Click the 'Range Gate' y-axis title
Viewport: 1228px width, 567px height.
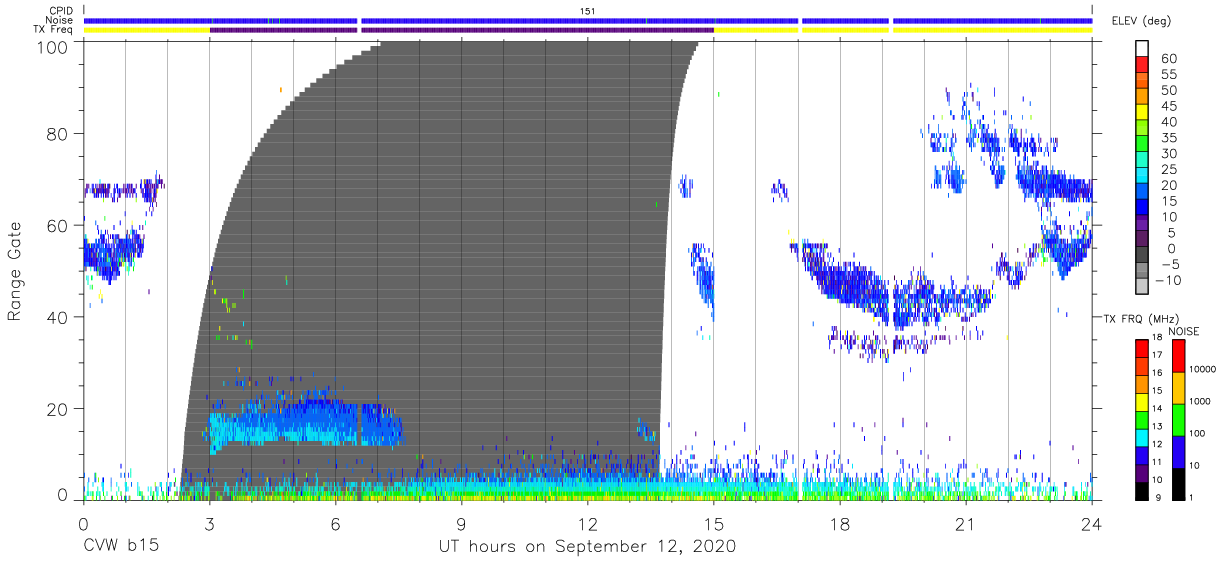[15, 270]
